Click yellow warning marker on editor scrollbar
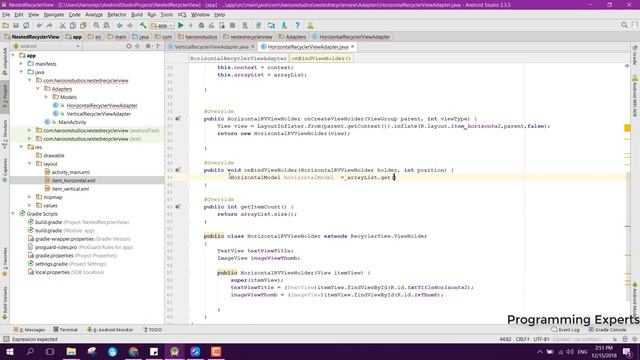The image size is (640, 360). 627,128
